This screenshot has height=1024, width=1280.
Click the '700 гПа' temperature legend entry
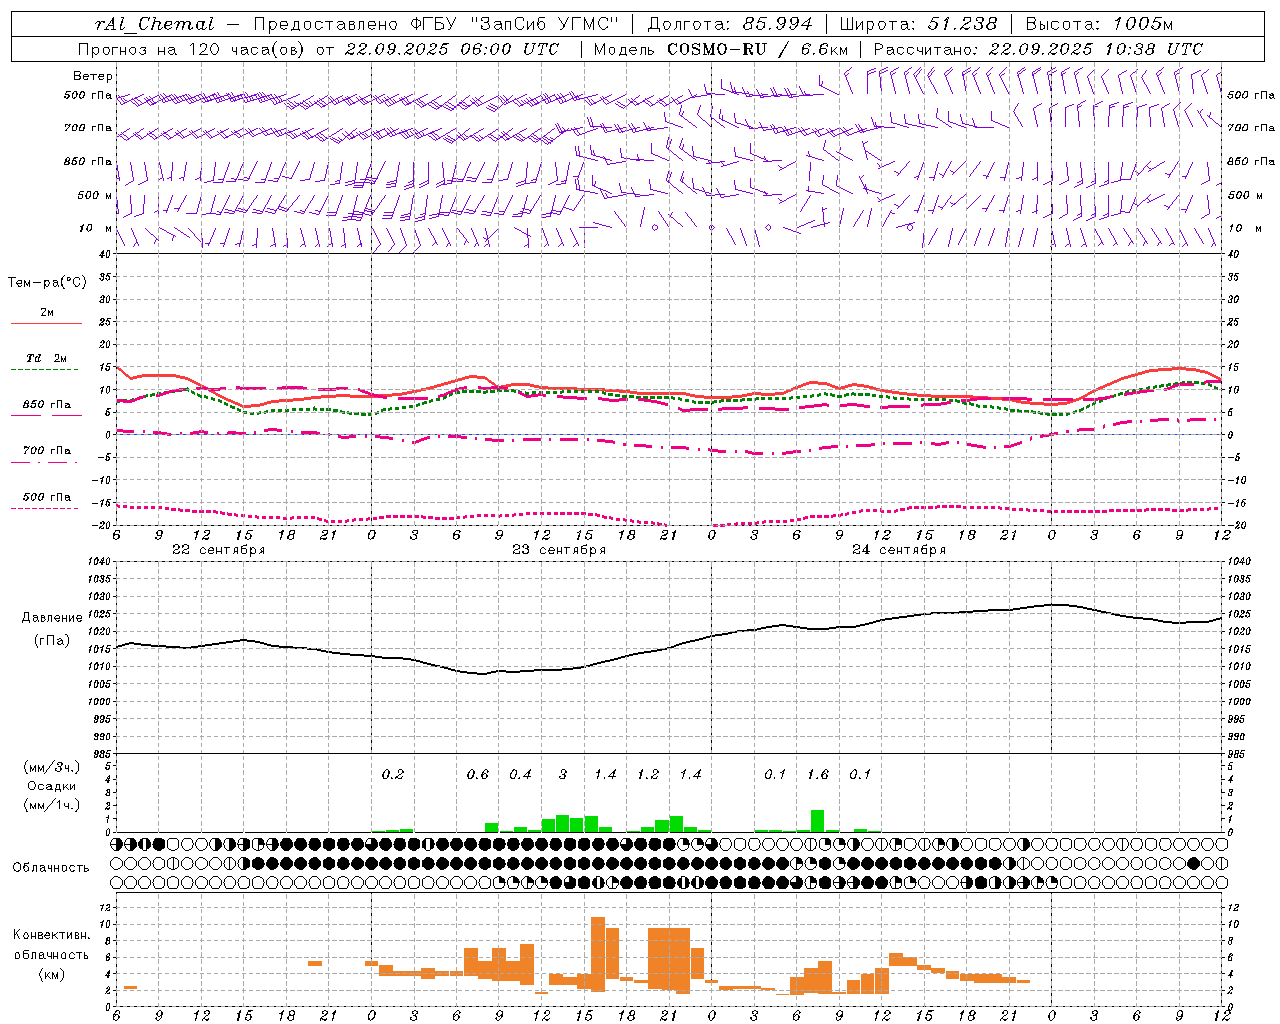(x=46, y=450)
